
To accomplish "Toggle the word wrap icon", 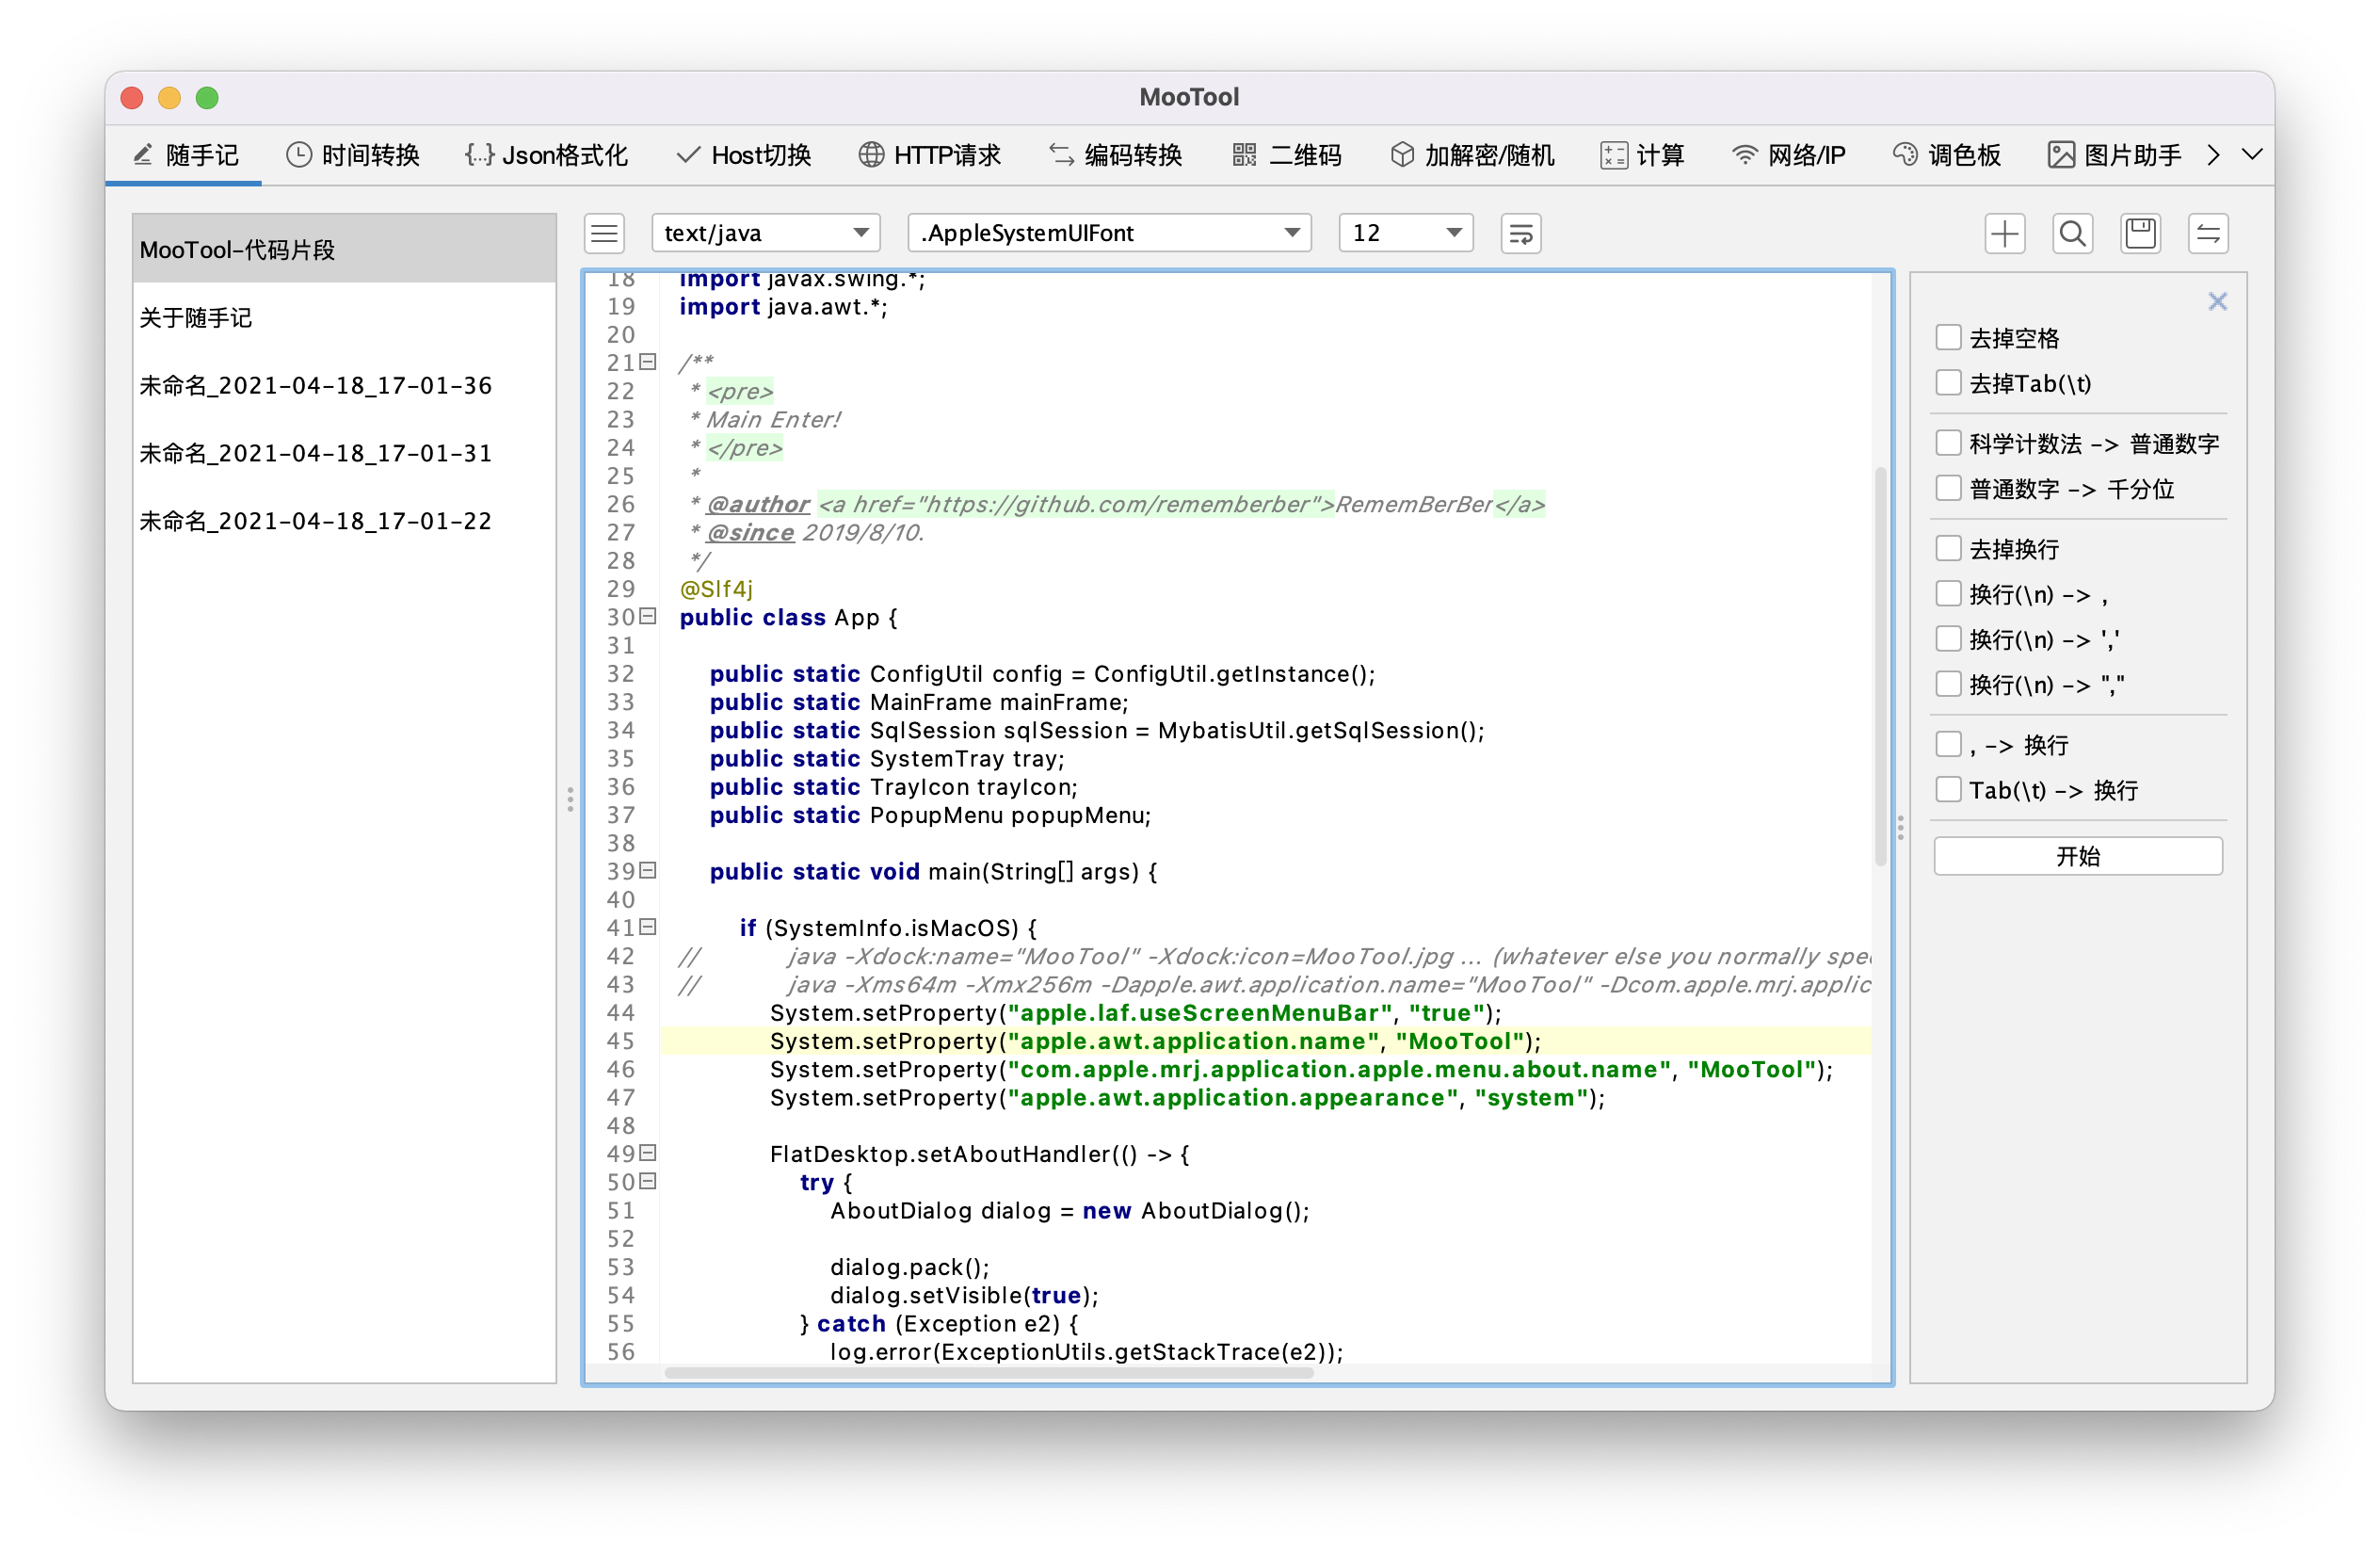I will click(x=1520, y=233).
